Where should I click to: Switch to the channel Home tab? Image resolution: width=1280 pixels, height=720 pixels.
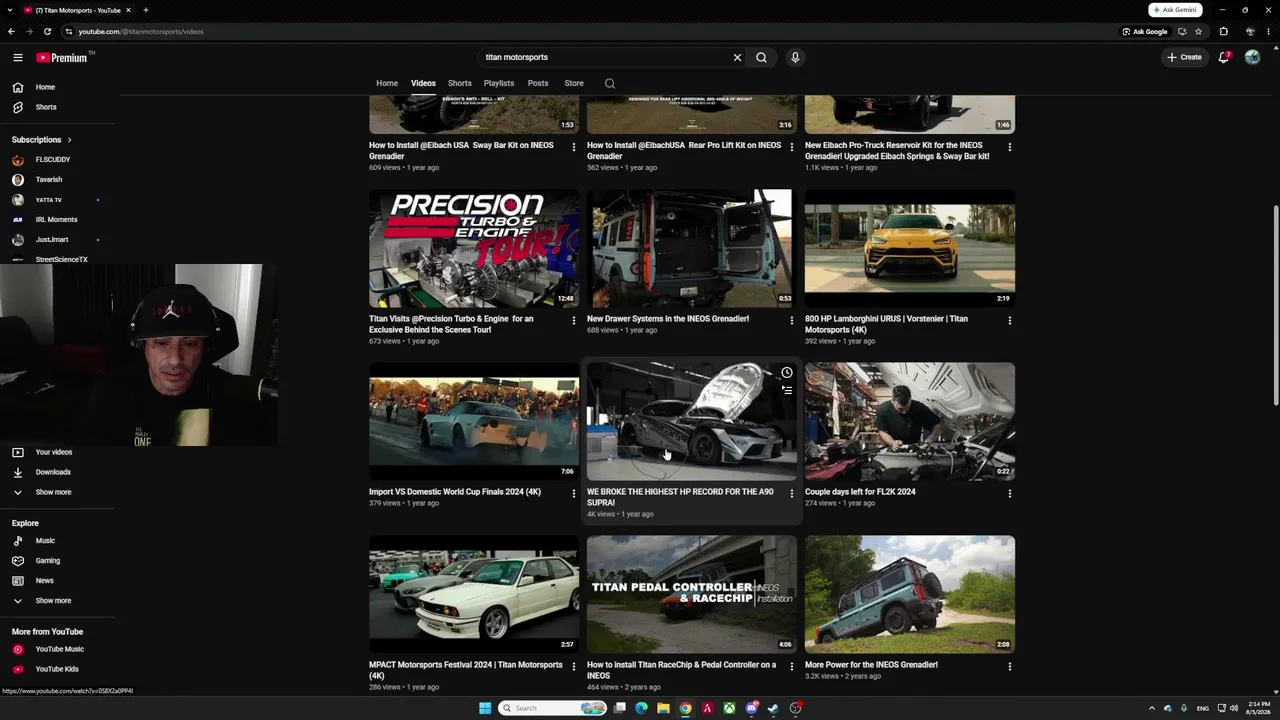(387, 83)
